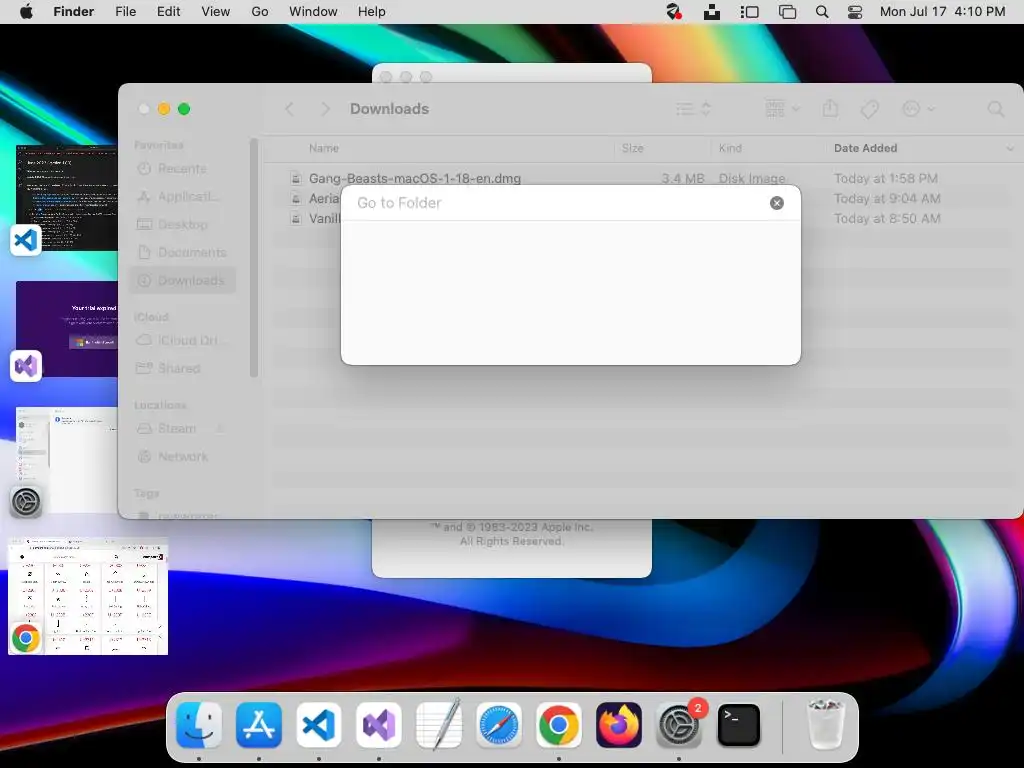Eject the Steam volume in the sidebar
The image size is (1024, 768).
point(221,429)
